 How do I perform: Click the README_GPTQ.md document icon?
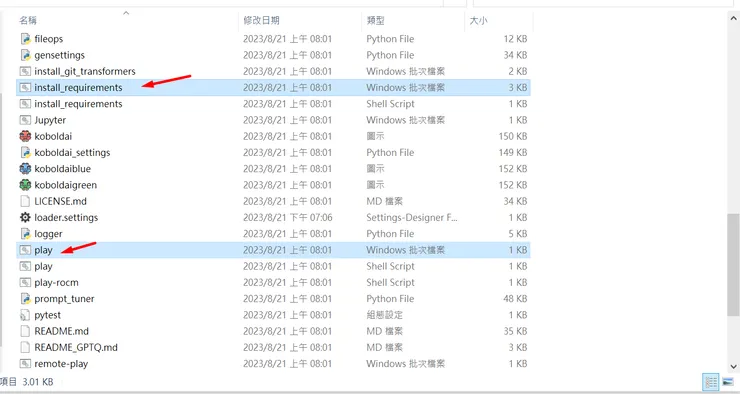[x=25, y=347]
